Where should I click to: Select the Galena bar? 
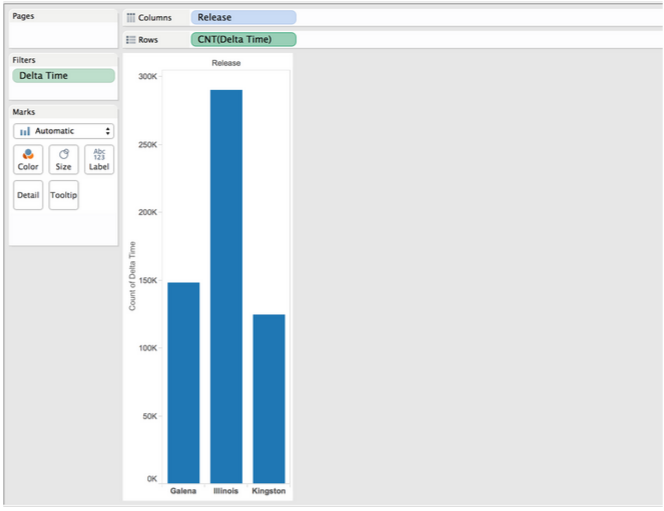click(183, 383)
